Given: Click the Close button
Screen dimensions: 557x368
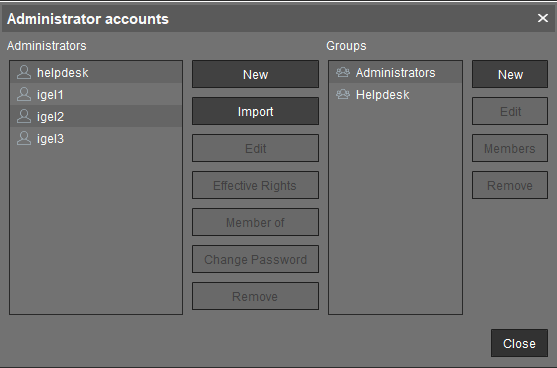Looking at the screenshot, I should pos(519,343).
